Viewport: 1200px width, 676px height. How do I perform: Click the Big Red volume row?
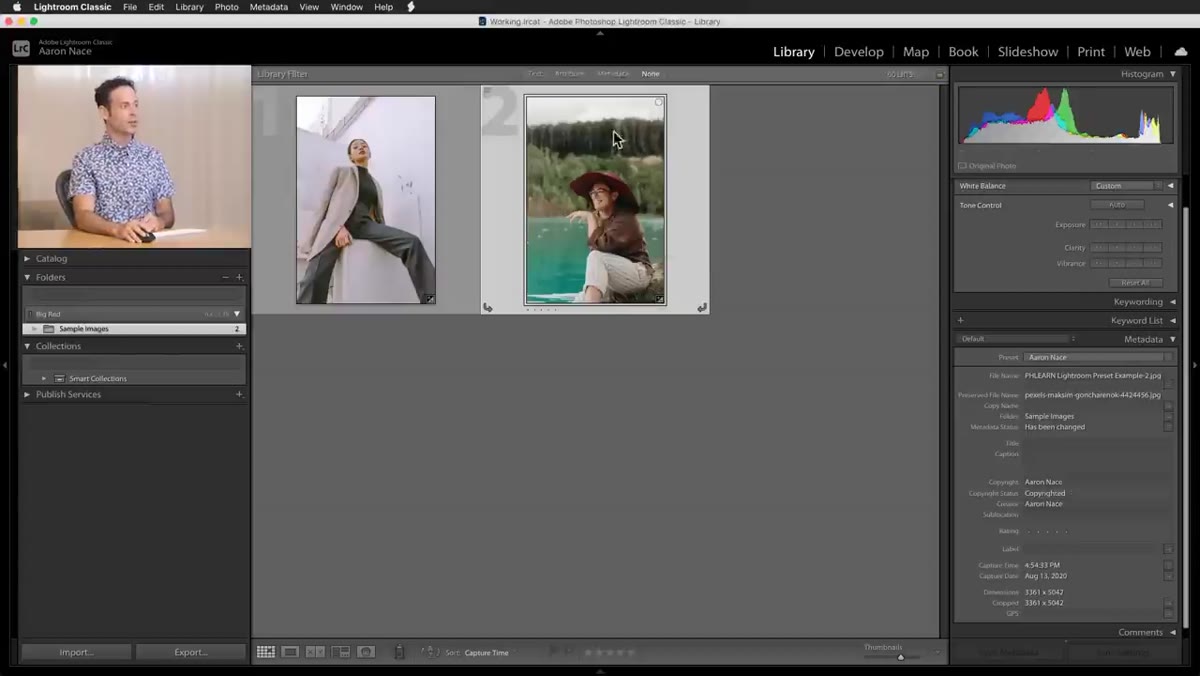[x=134, y=314]
